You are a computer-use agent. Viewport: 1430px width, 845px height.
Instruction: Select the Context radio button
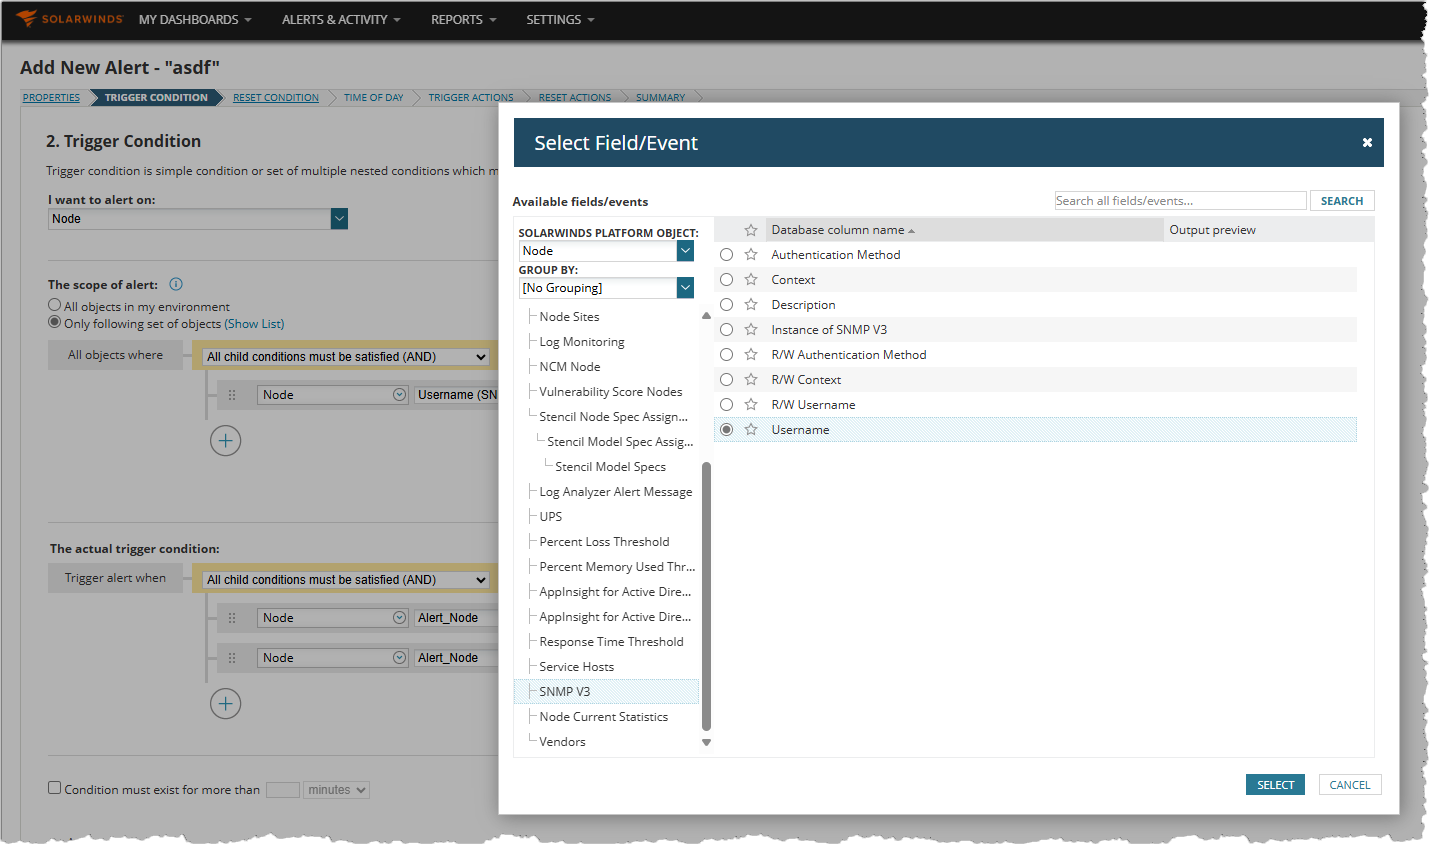pyautogui.click(x=727, y=280)
